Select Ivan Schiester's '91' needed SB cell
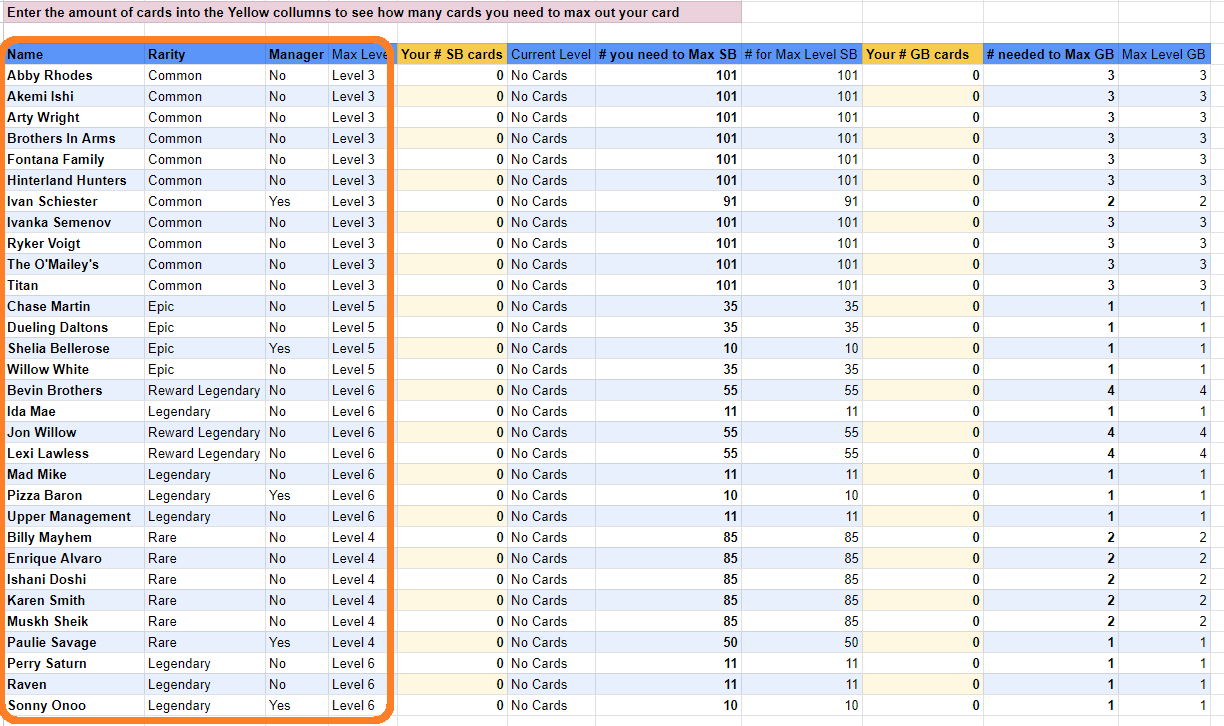Viewport: 1224px width, 726px height. pyautogui.click(x=668, y=201)
